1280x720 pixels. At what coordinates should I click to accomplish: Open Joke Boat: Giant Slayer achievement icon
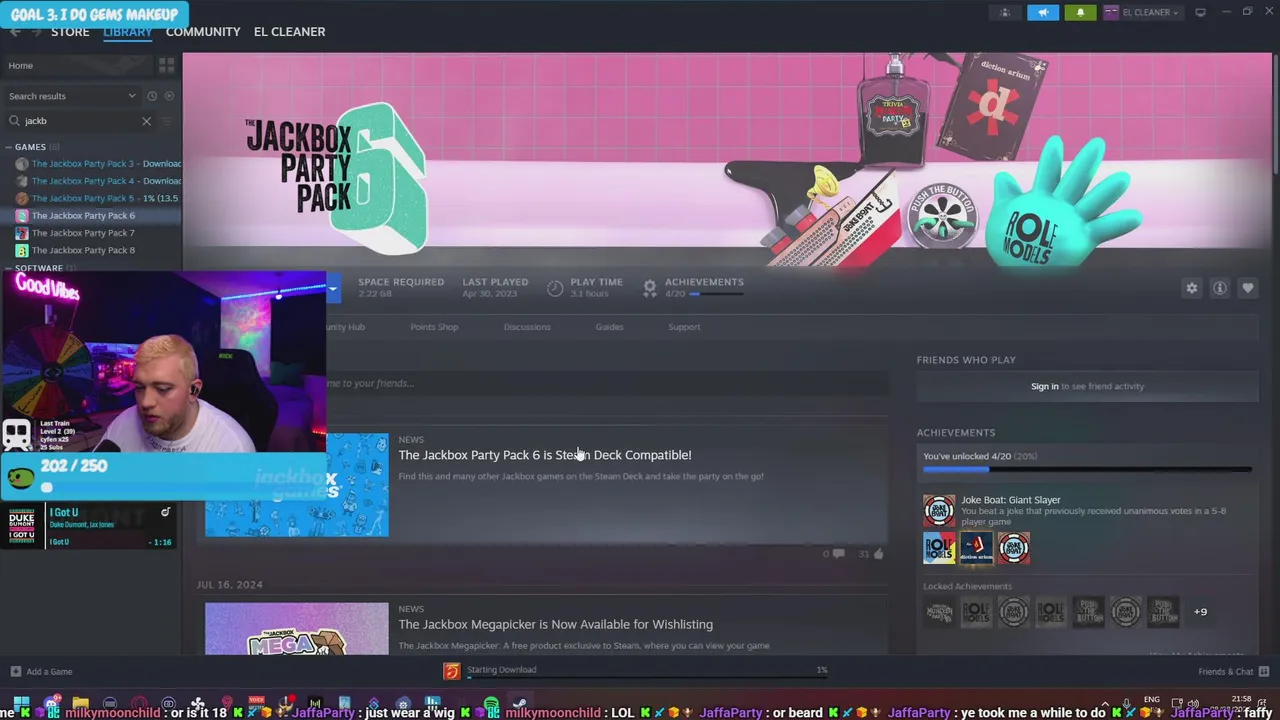[939, 511]
